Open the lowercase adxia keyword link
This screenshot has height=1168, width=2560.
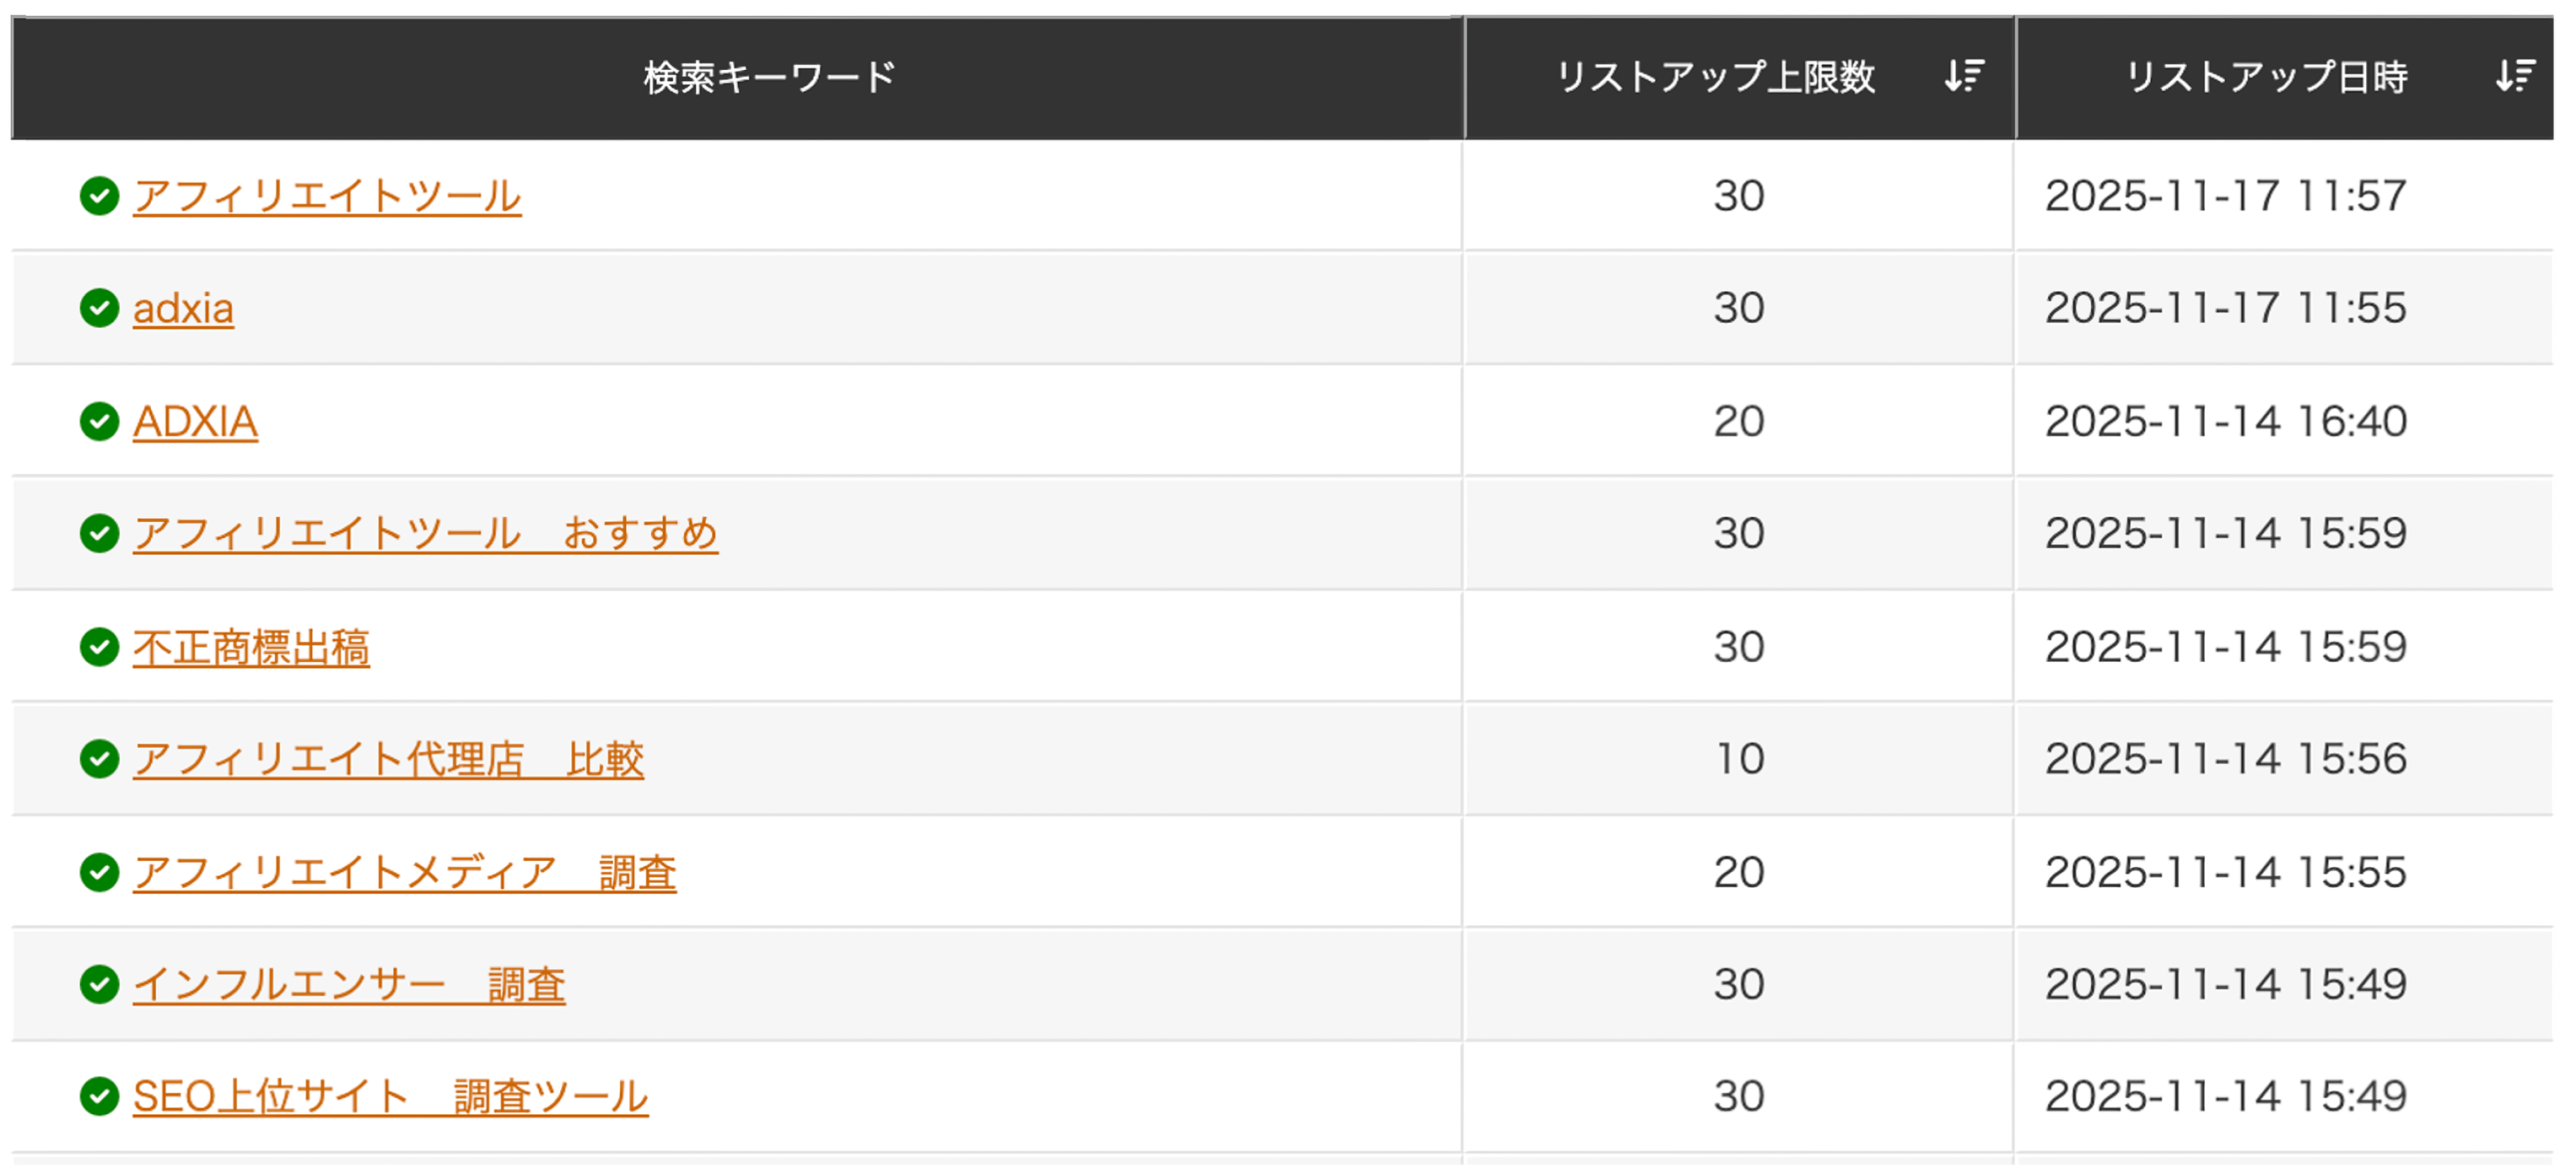pyautogui.click(x=183, y=309)
